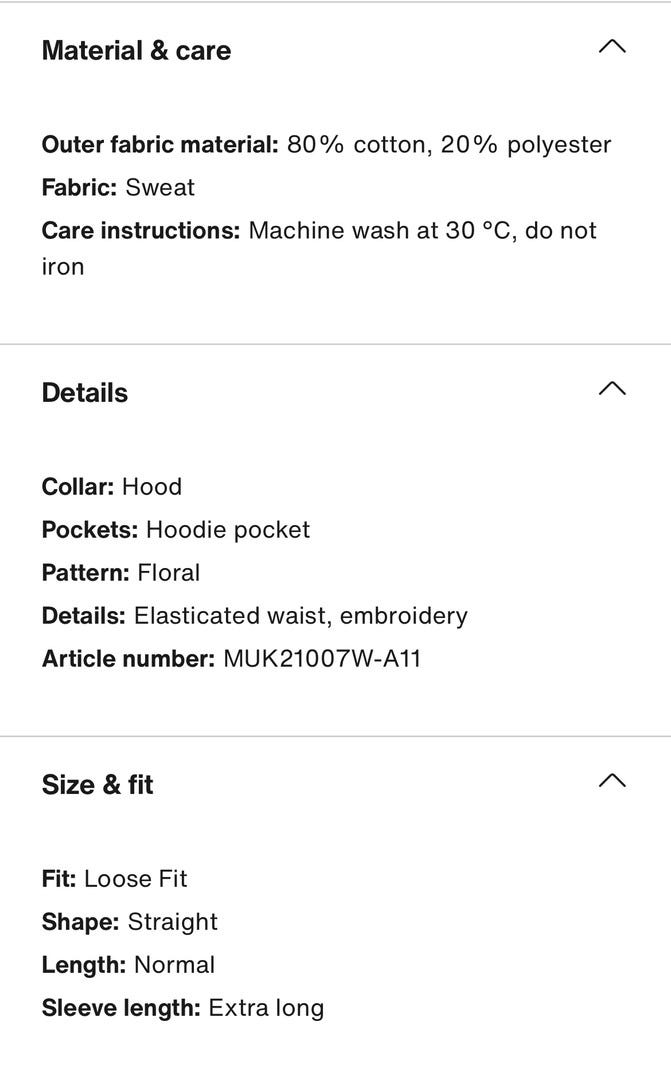
Task: Collapse the Size & fit chevron
Action: tap(611, 781)
